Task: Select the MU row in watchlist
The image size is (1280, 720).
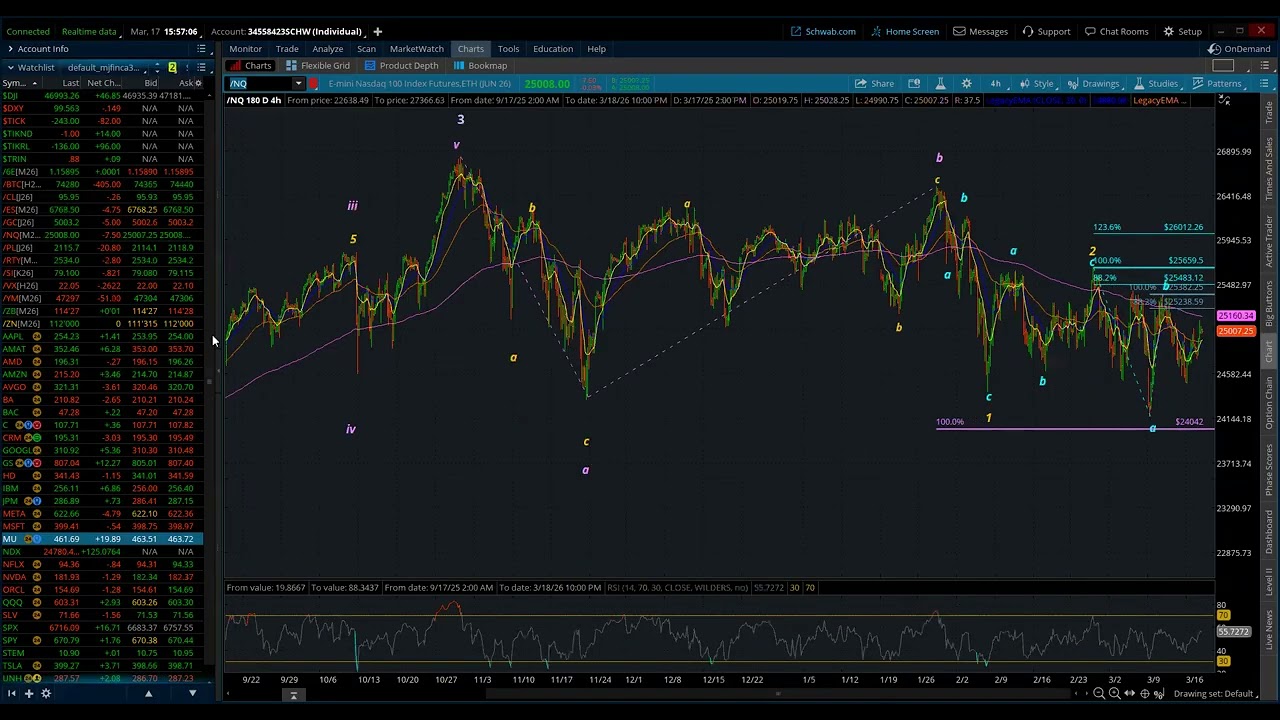Action: (101, 539)
